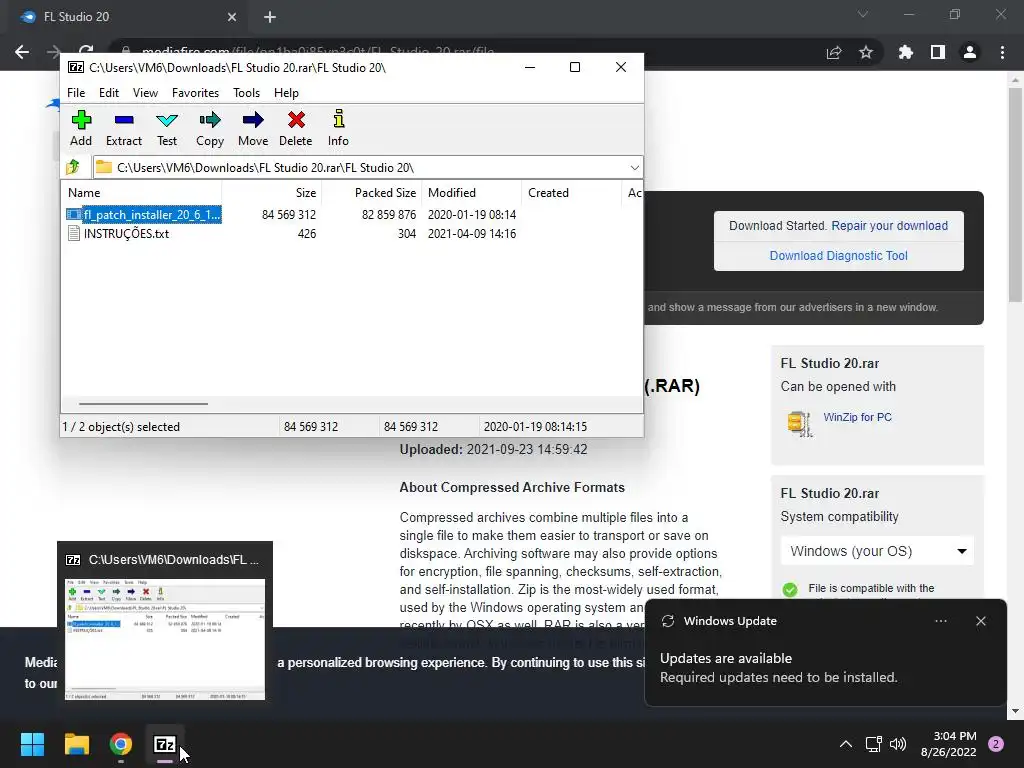This screenshot has height=768, width=1024.
Task: Open the Tools menu
Action: pyautogui.click(x=246, y=93)
